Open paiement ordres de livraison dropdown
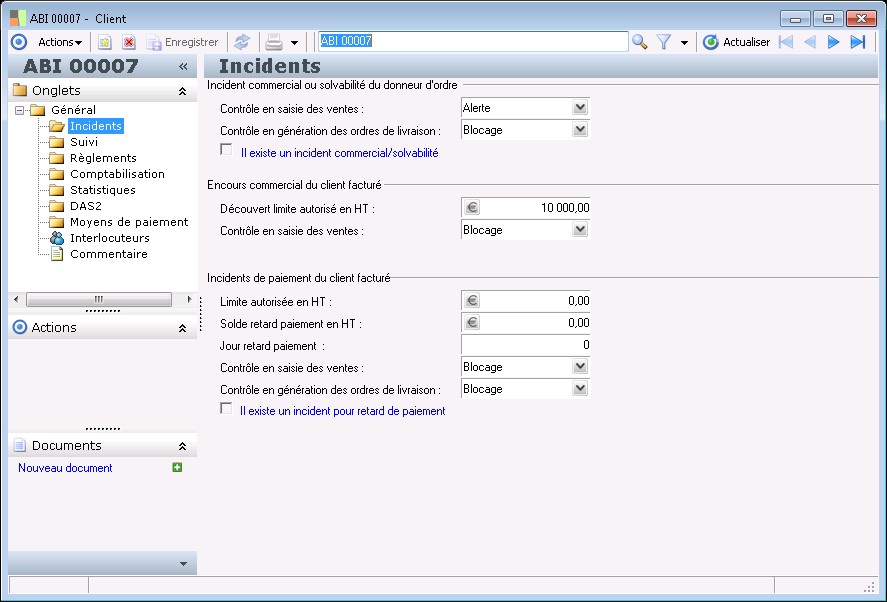The width and height of the screenshot is (887, 602). pos(580,389)
